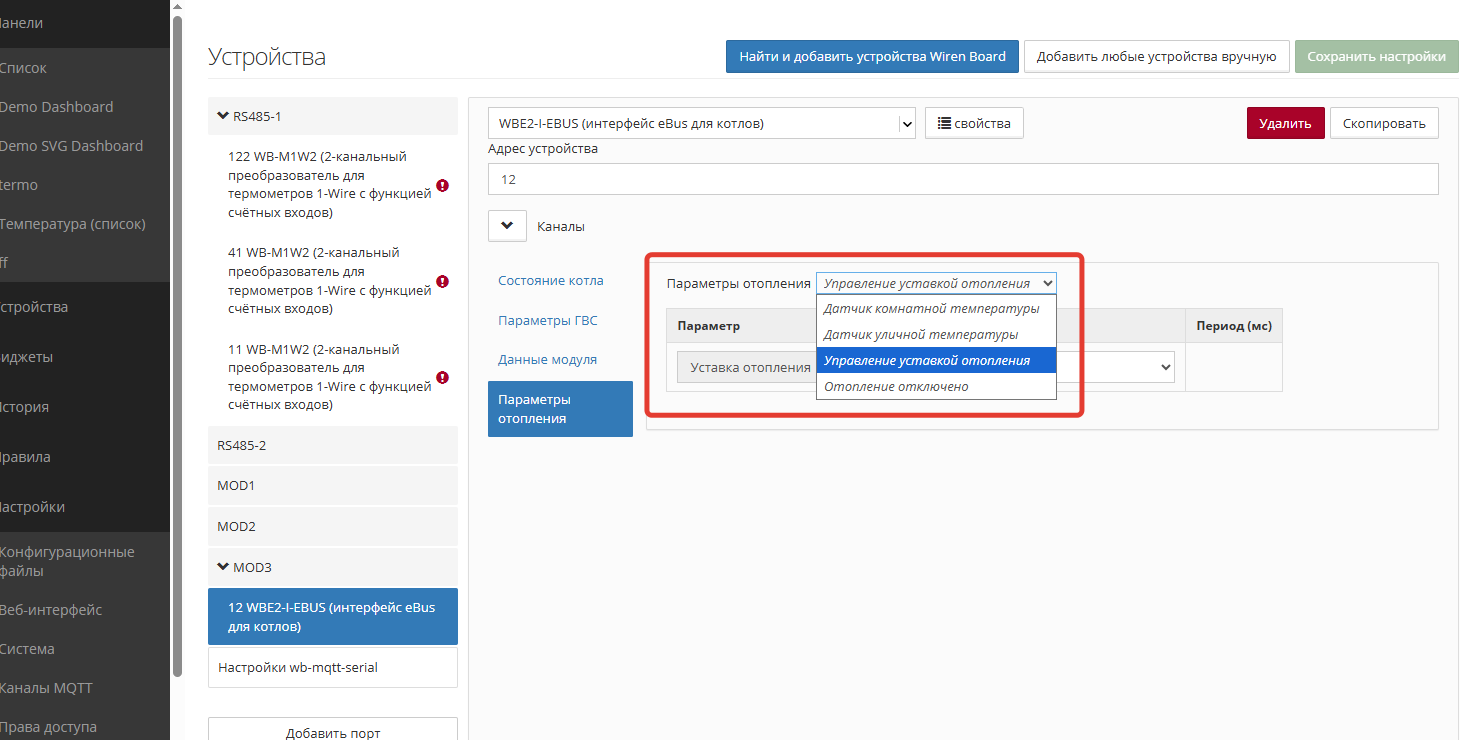Open device properties via list icon button
Image resolution: width=1473 pixels, height=740 pixels.
pos(973,124)
